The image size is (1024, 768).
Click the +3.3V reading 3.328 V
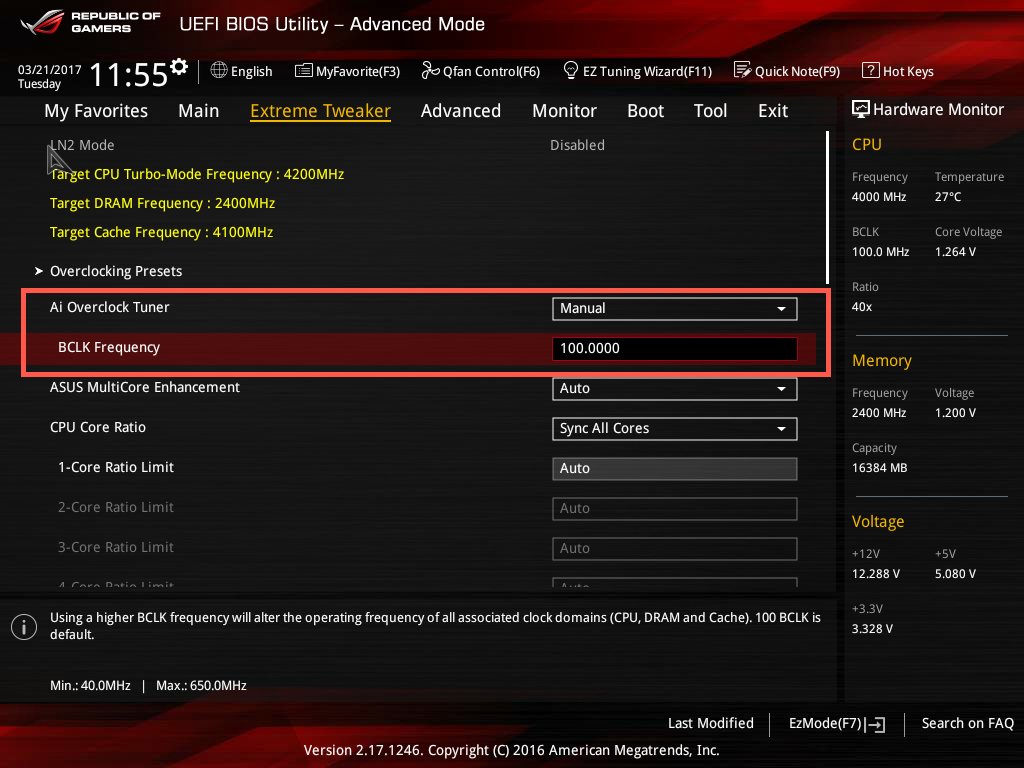[872, 629]
